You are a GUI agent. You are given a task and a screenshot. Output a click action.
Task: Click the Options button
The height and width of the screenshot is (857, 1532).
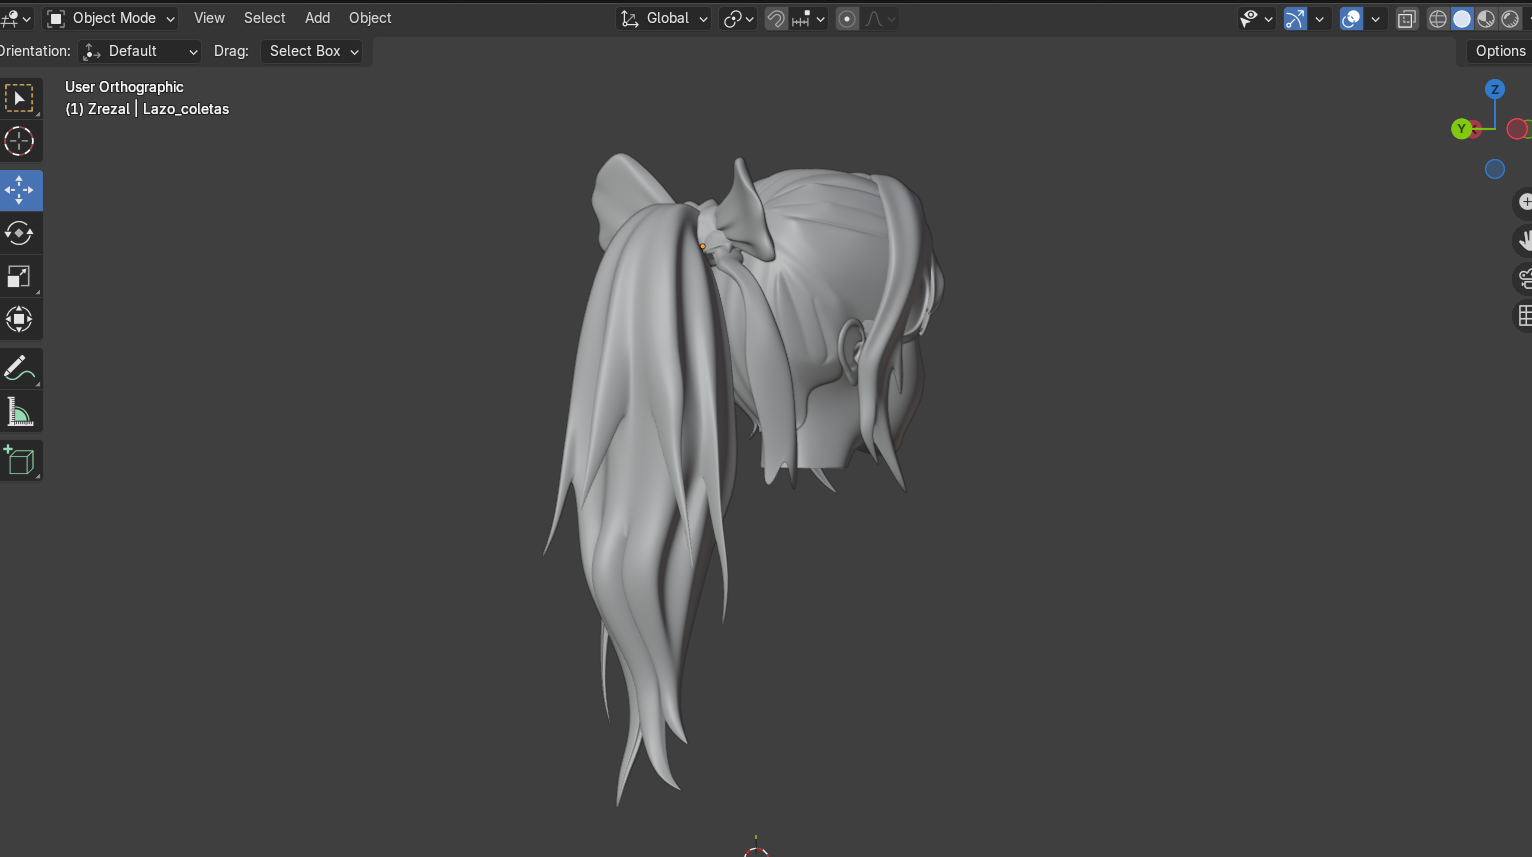1500,51
